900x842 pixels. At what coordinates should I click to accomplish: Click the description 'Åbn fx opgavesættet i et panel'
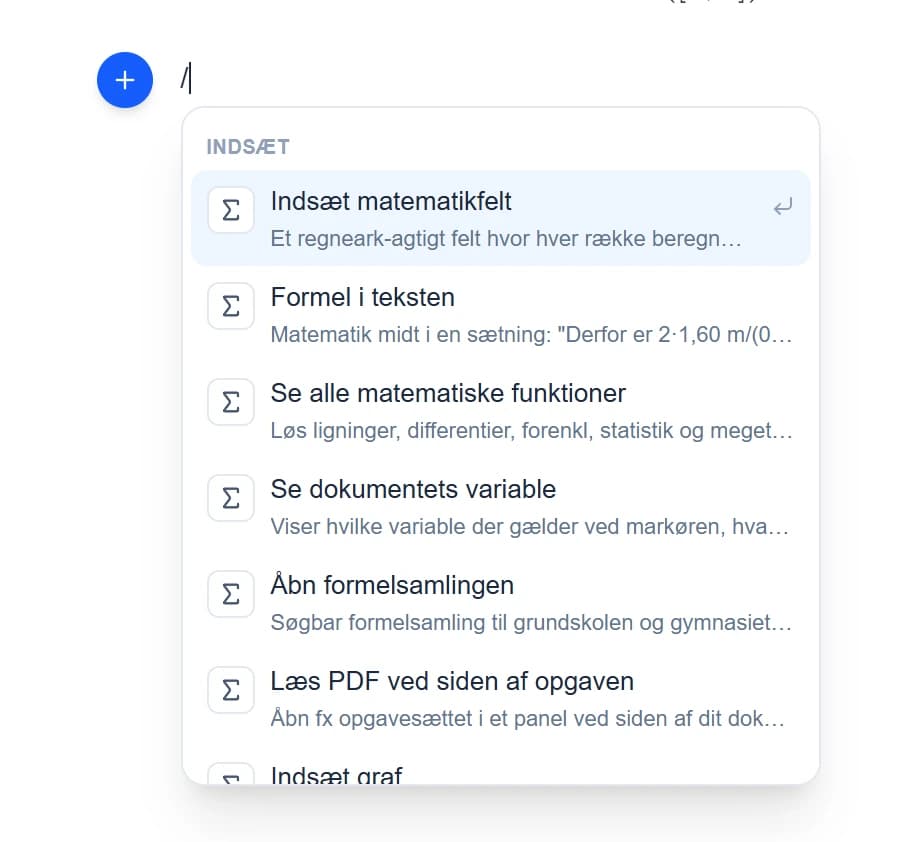coord(527,718)
